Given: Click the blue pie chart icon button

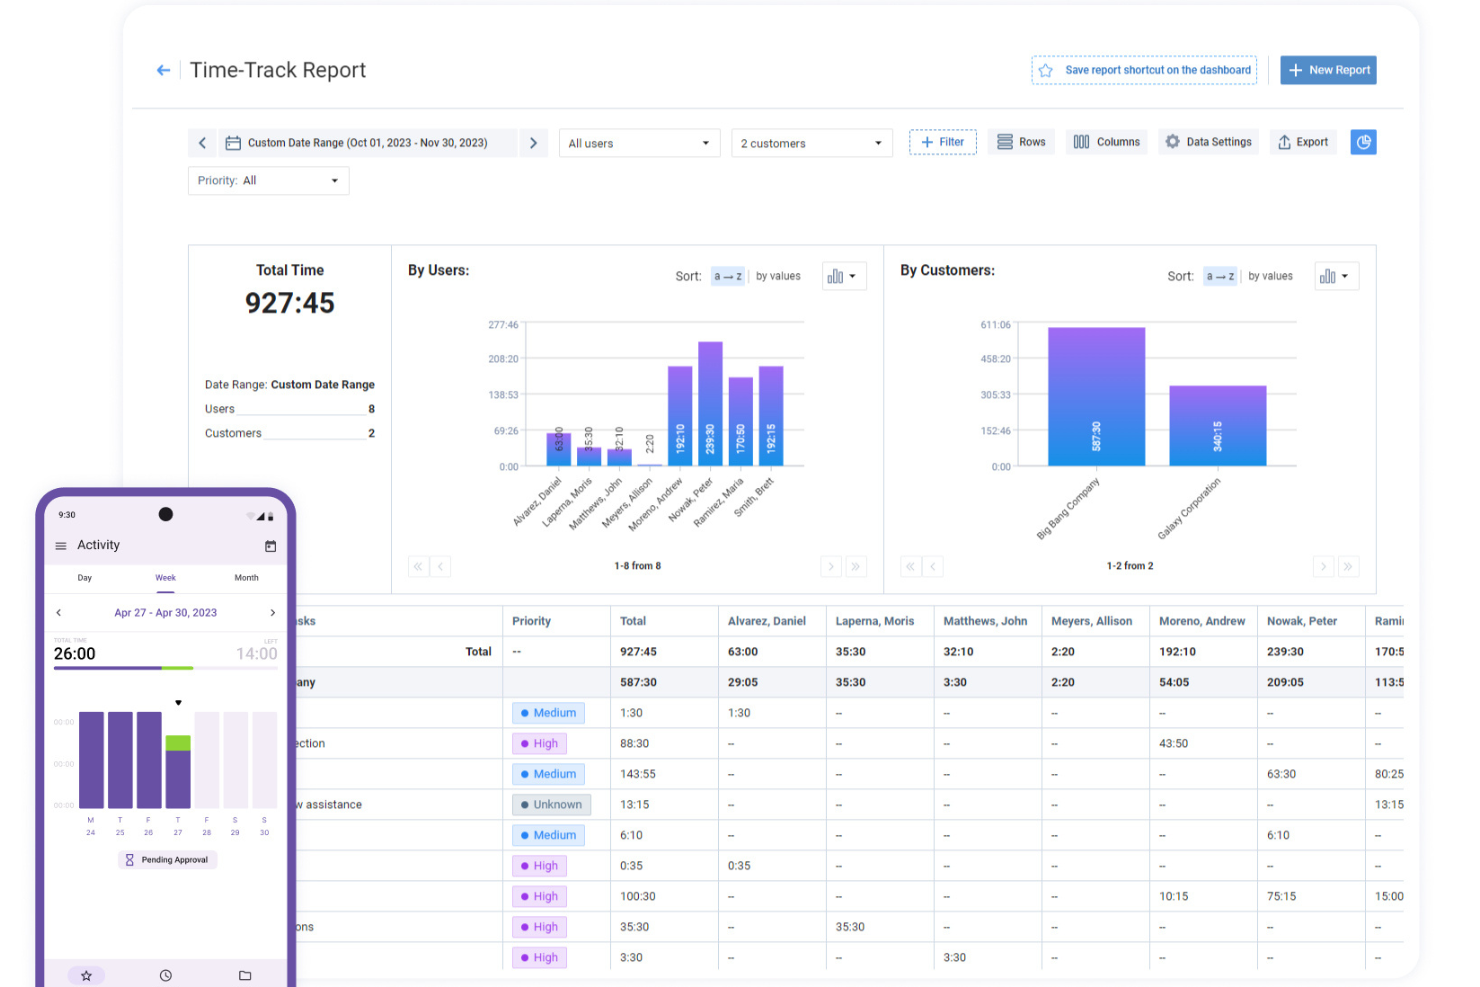Looking at the screenshot, I should 1363,142.
